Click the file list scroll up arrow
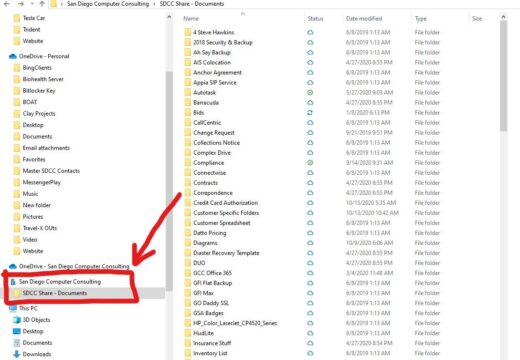520x360 pixels. (x=503, y=16)
